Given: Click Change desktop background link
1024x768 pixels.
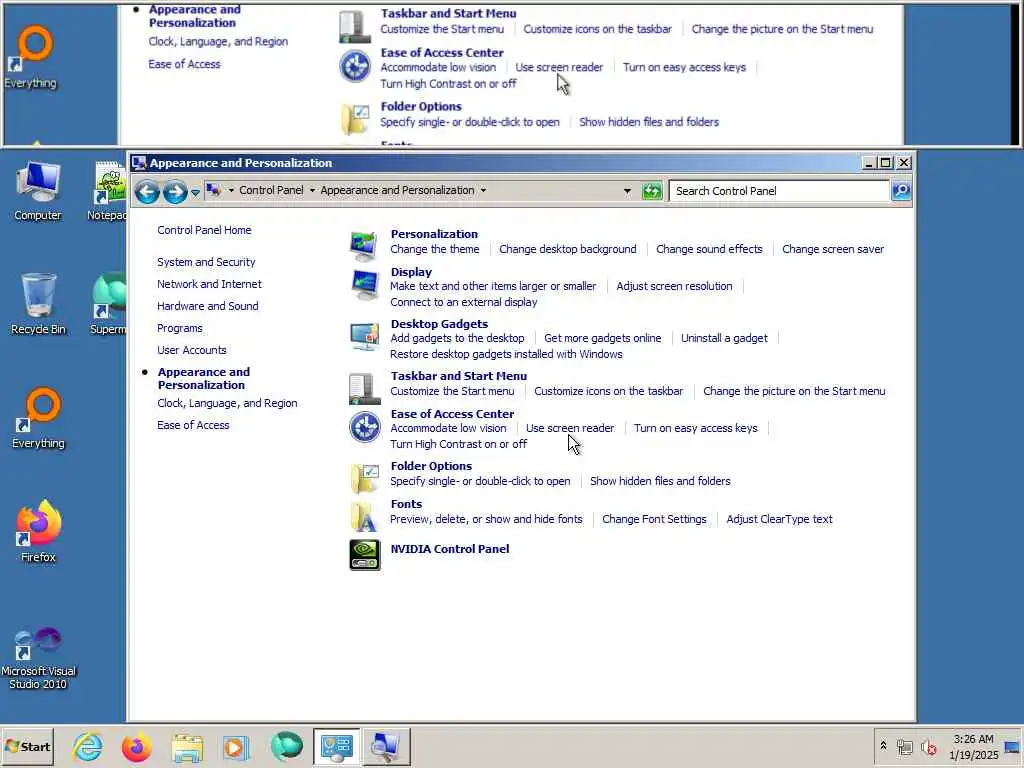Looking at the screenshot, I should [568, 249].
